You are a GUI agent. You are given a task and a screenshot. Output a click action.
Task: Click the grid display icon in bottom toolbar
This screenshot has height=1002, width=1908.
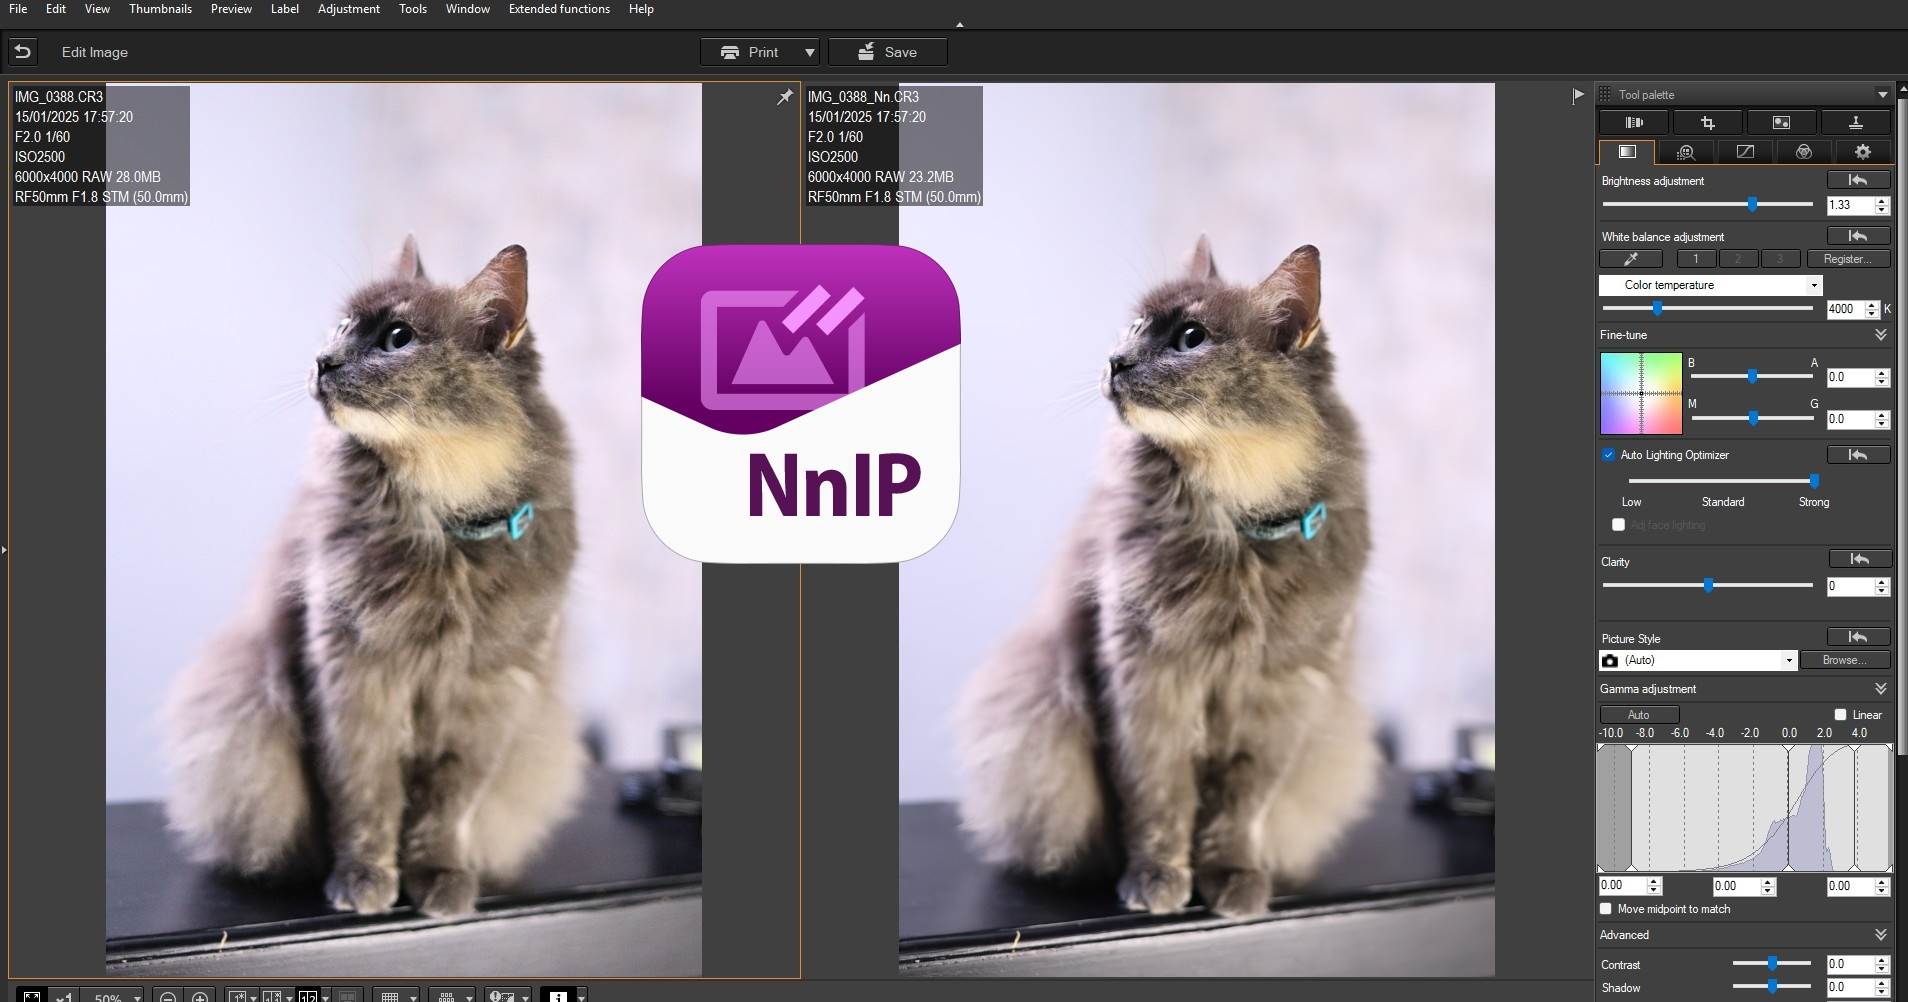(391, 997)
